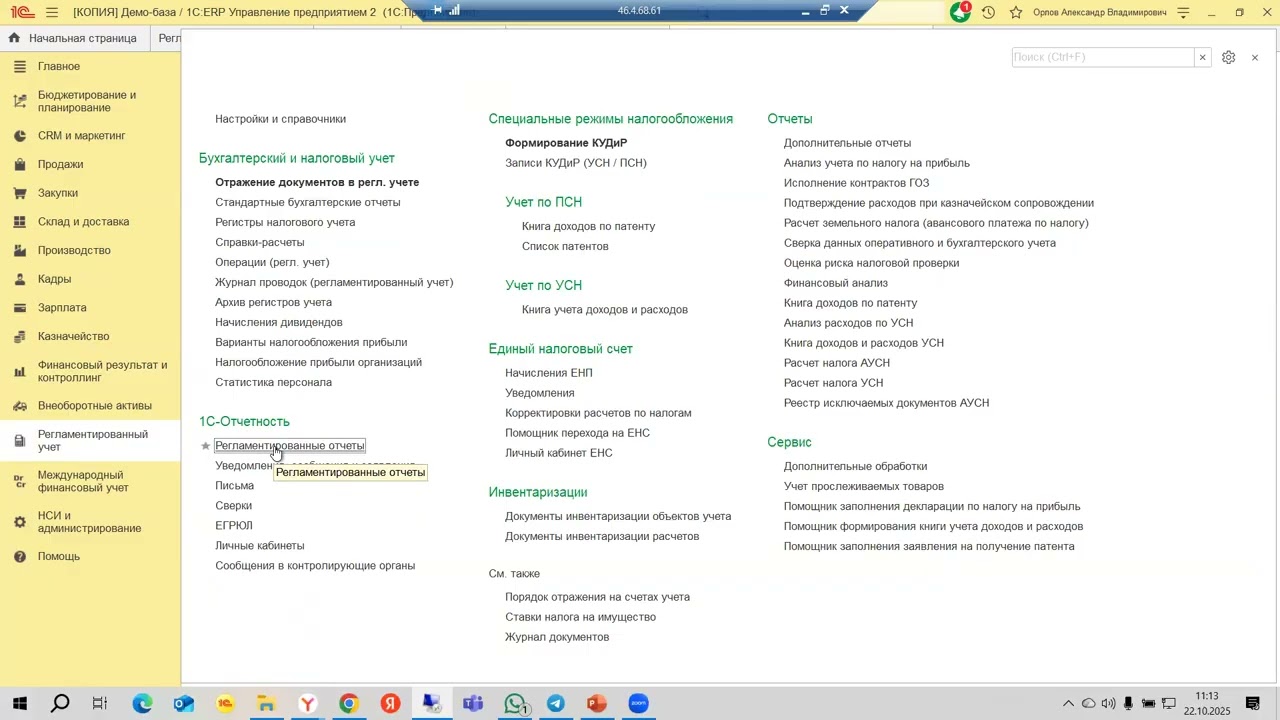Open the 1C main menu hamburger icon
This screenshot has height=720, width=1280.
[52, 12]
